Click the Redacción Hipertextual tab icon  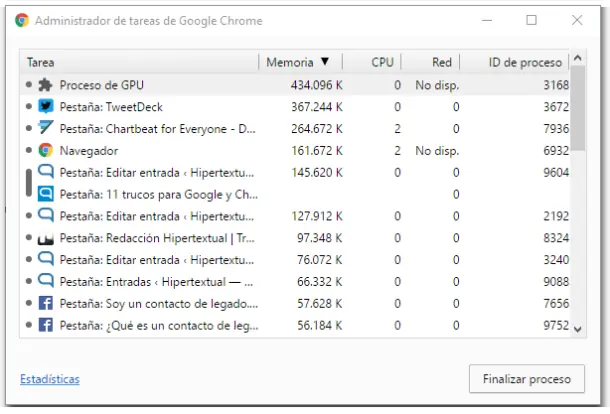coord(46,238)
